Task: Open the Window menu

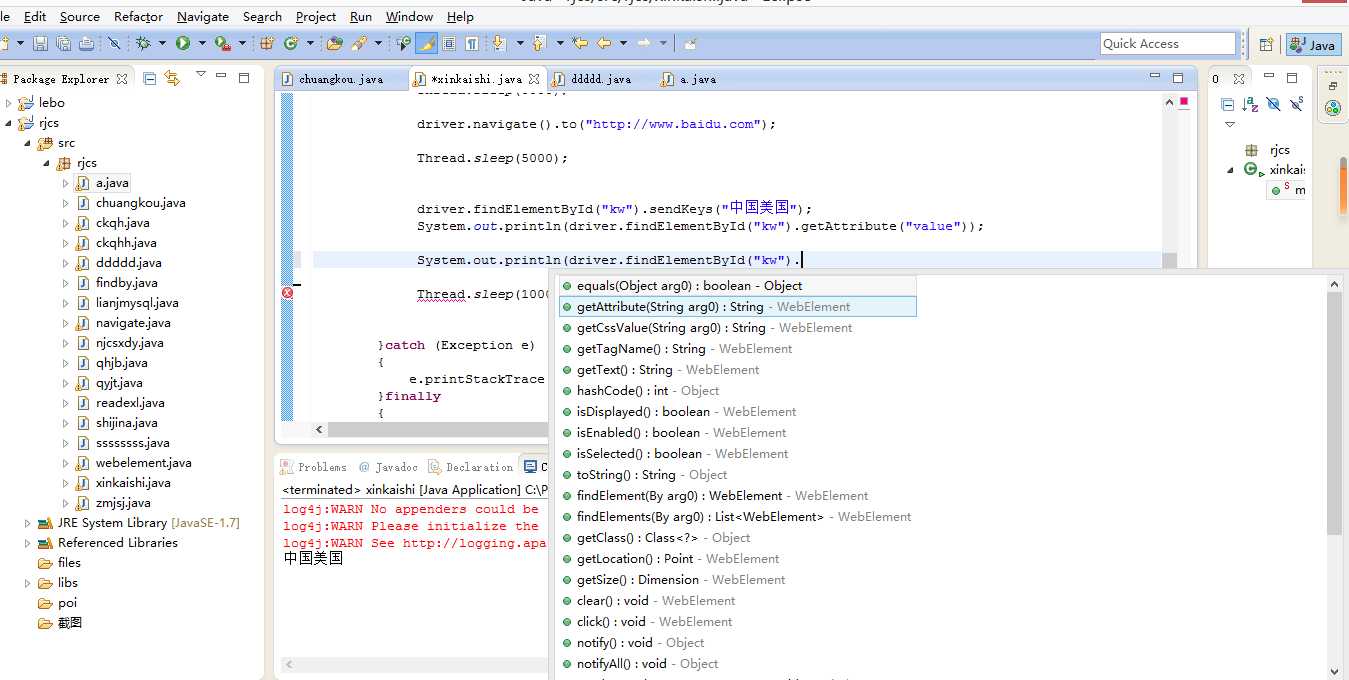Action: point(410,17)
